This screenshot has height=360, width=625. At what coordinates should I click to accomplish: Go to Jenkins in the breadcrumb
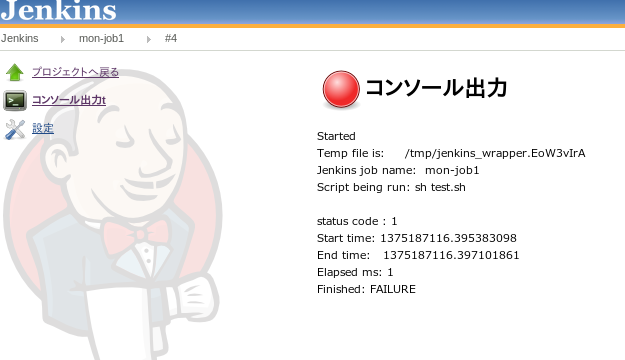pyautogui.click(x=20, y=38)
